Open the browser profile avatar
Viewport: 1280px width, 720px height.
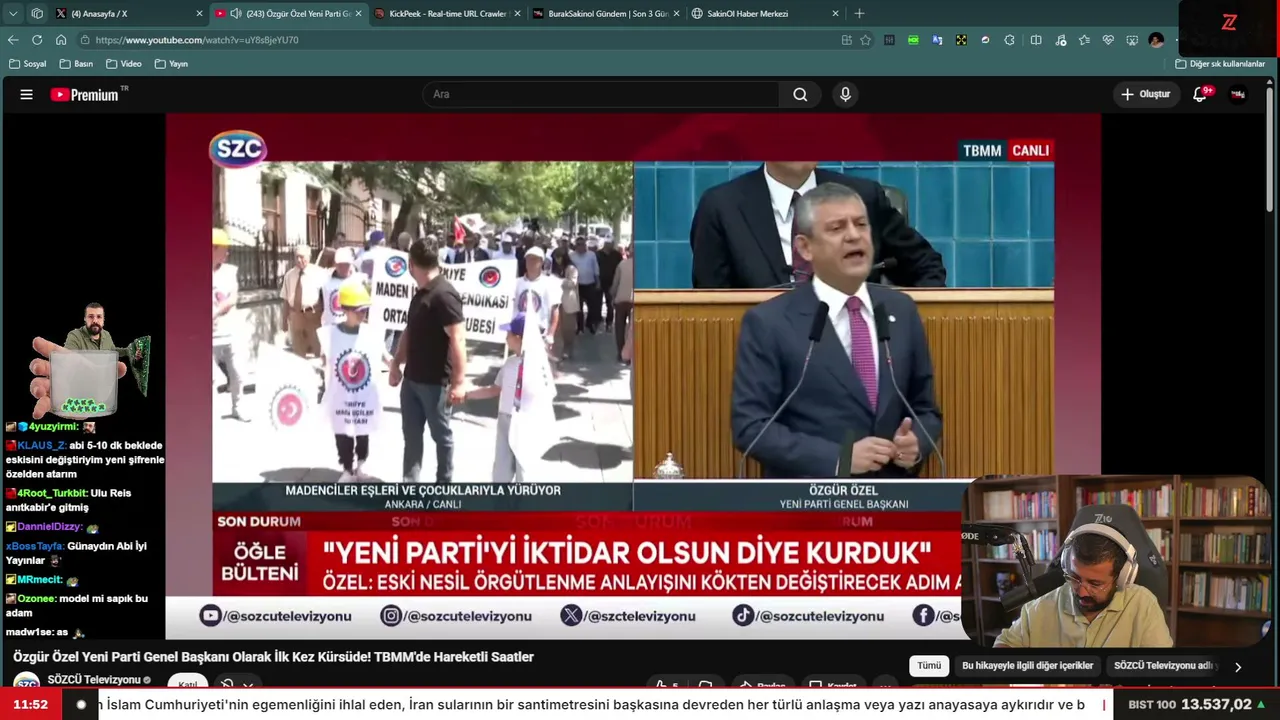pyautogui.click(x=1156, y=40)
